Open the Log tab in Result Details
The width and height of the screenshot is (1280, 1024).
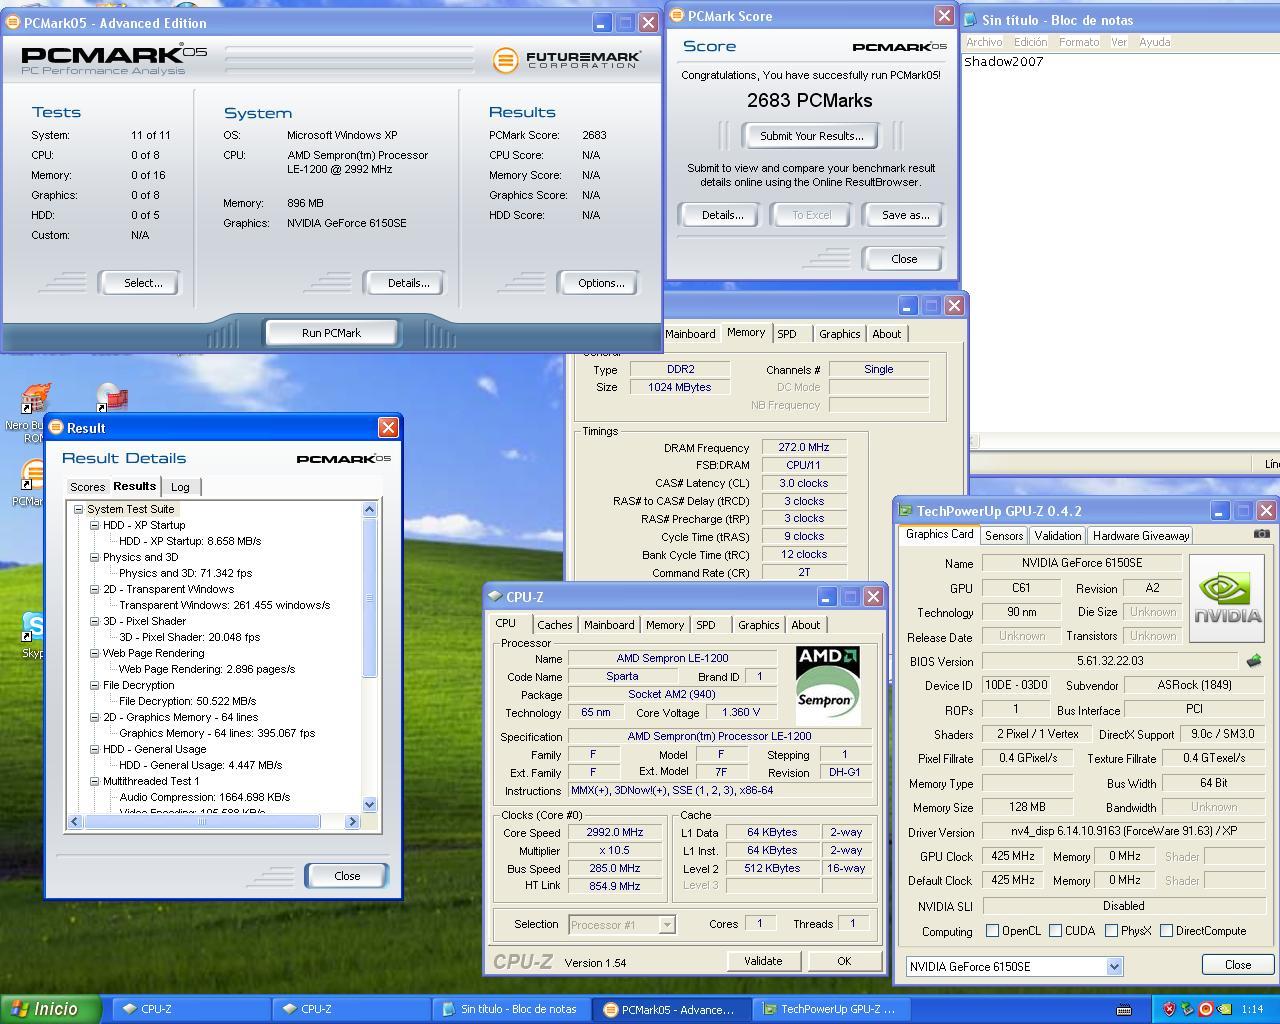pyautogui.click(x=180, y=487)
